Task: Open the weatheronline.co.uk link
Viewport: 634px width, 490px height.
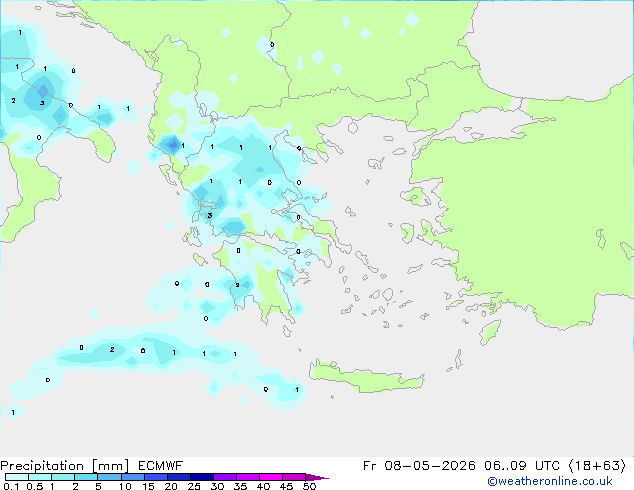Action: 550,481
